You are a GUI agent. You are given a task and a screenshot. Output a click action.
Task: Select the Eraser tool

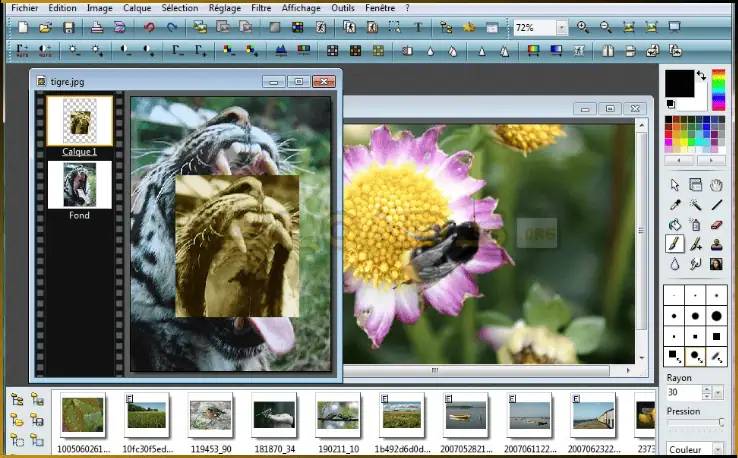716,225
